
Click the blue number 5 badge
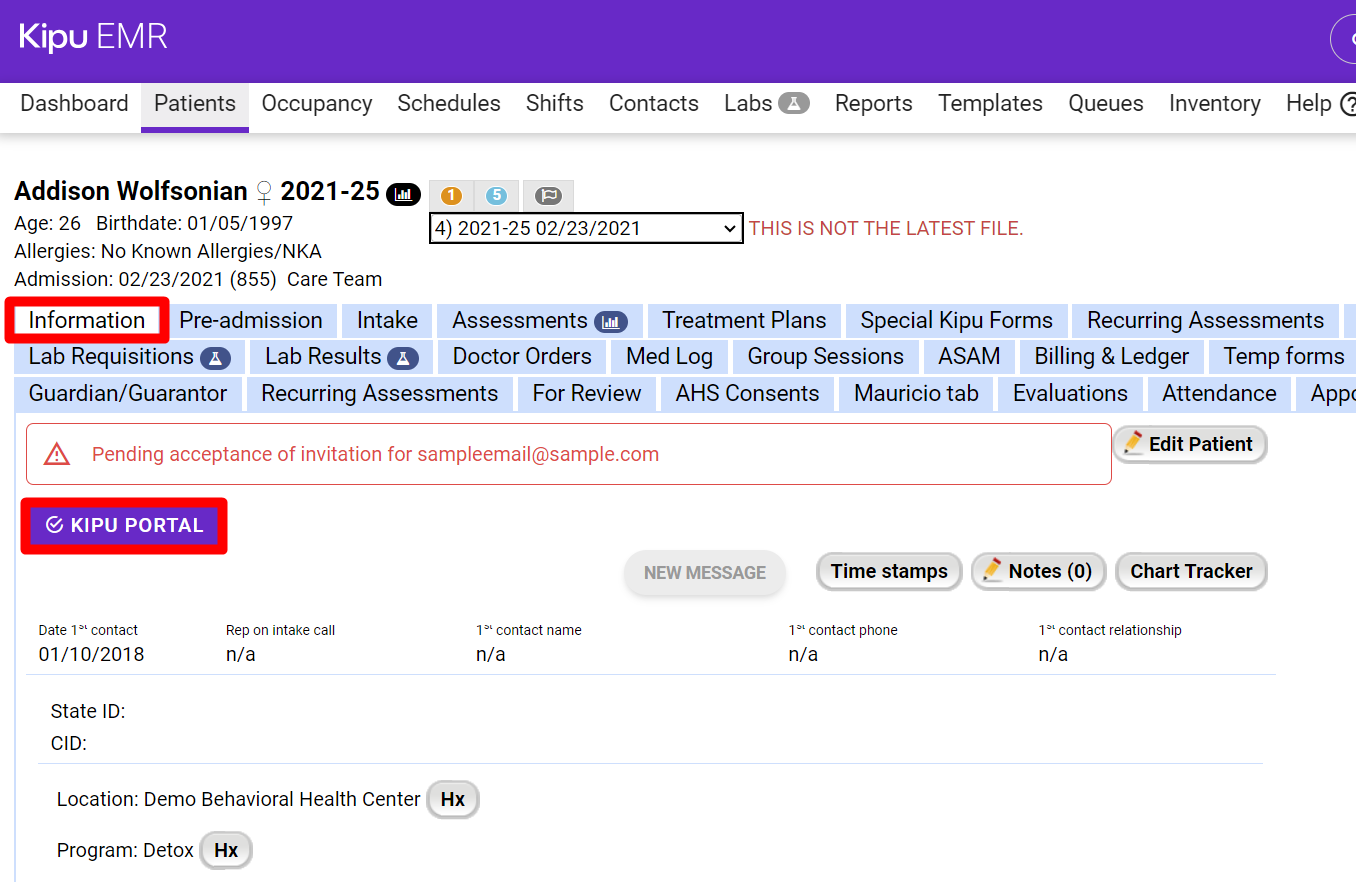(x=497, y=196)
